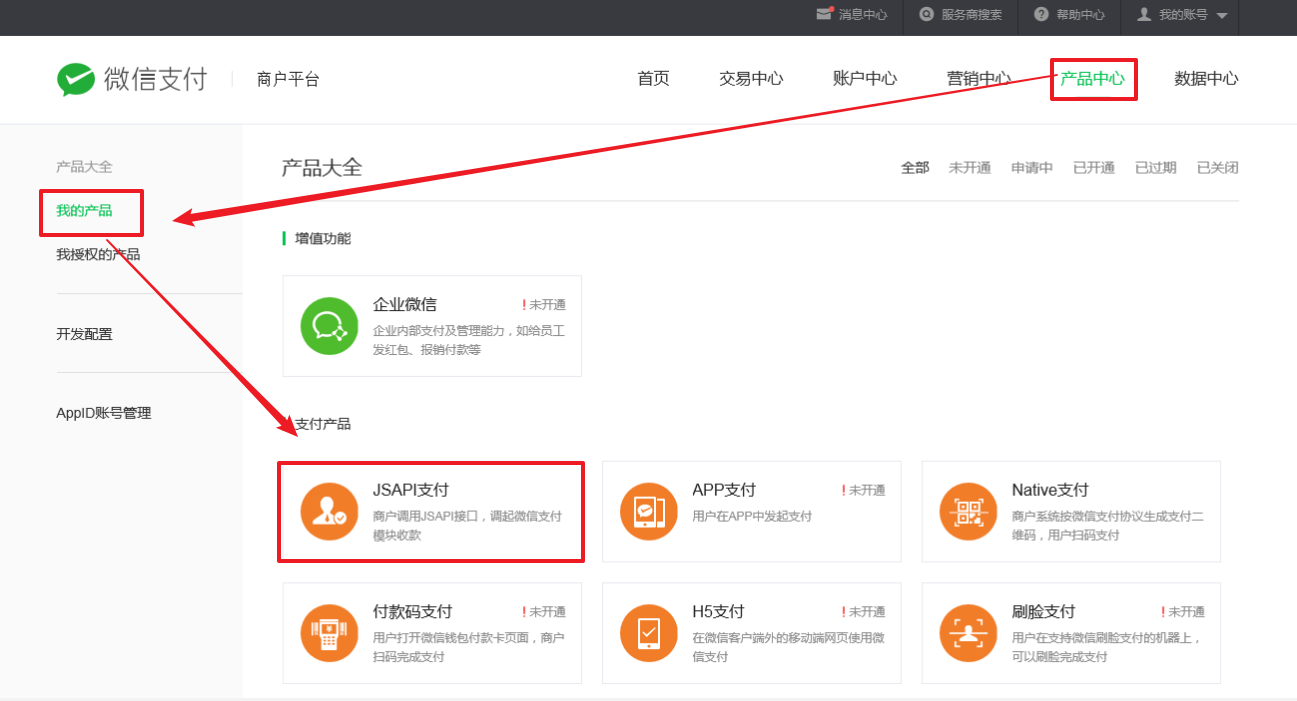Click the 商户平台 header text
This screenshot has width=1297, height=701.
288,80
